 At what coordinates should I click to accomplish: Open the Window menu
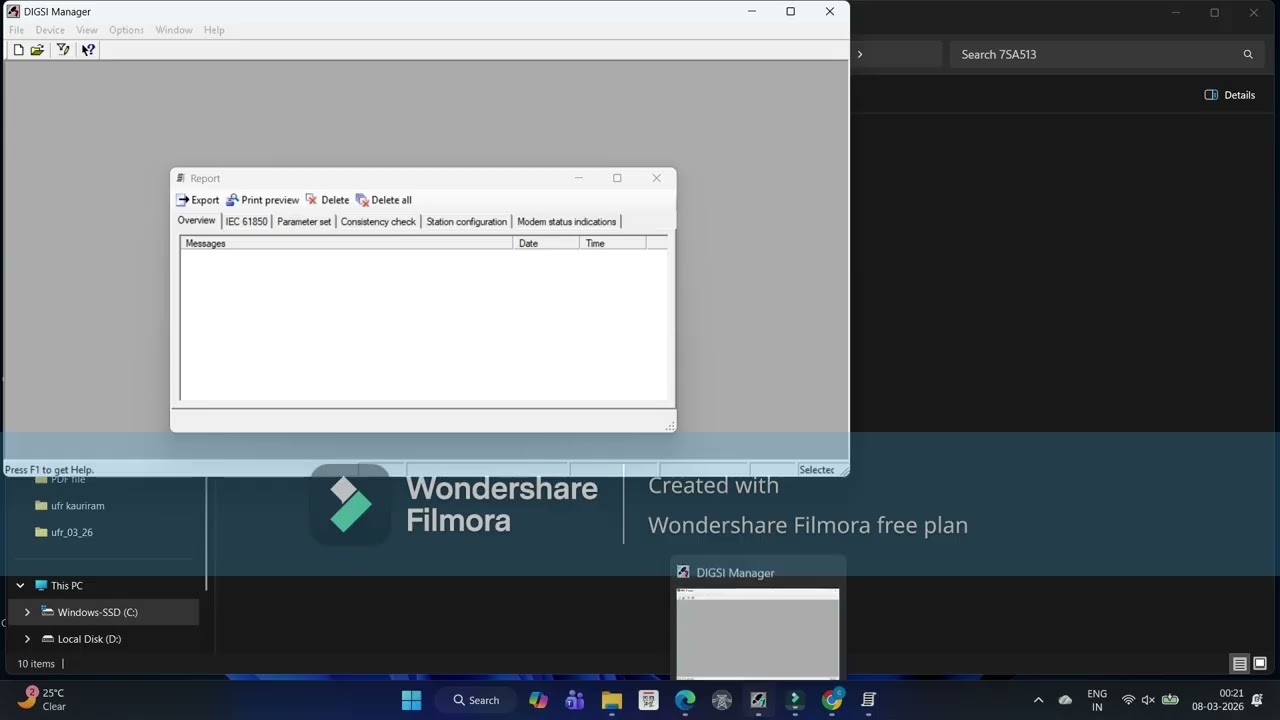(x=174, y=30)
